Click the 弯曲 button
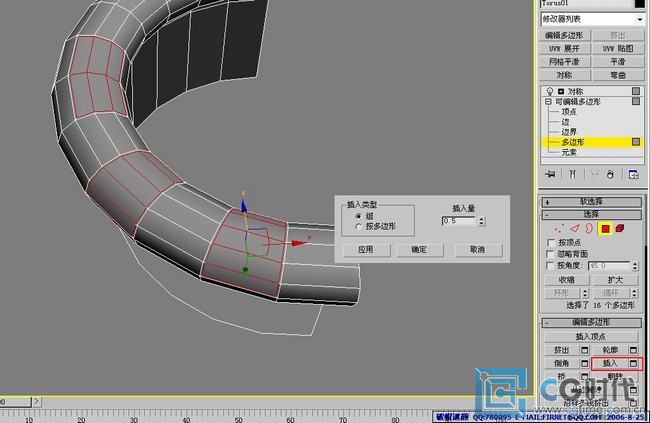The image size is (650, 423). point(618,75)
